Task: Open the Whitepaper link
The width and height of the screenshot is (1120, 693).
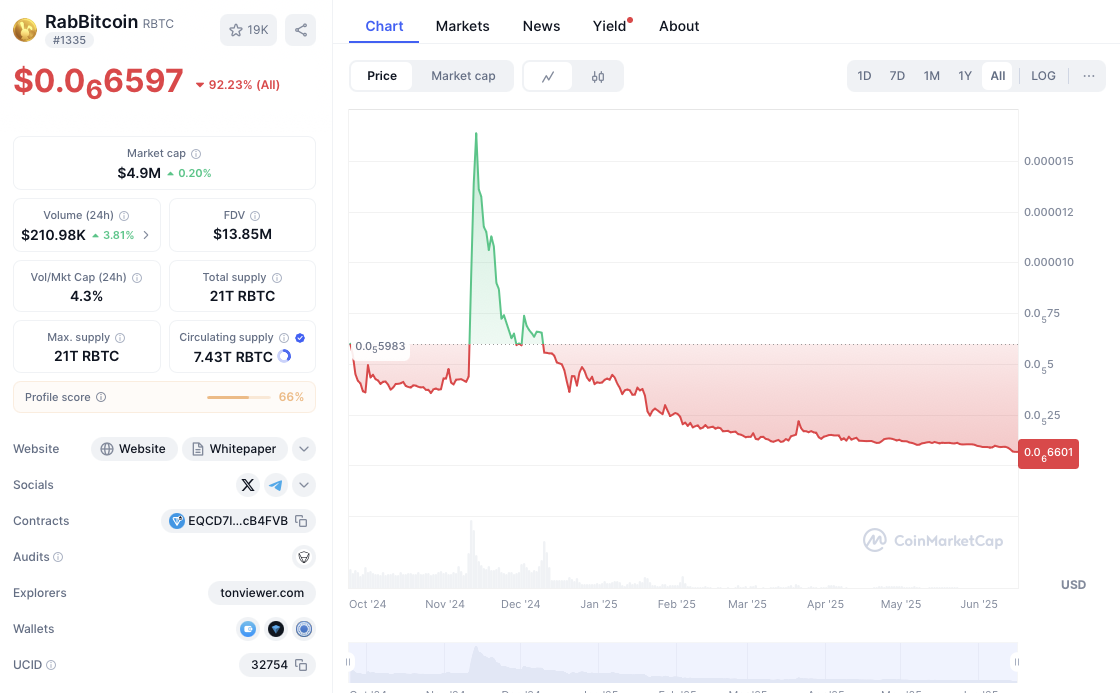Action: (x=235, y=449)
